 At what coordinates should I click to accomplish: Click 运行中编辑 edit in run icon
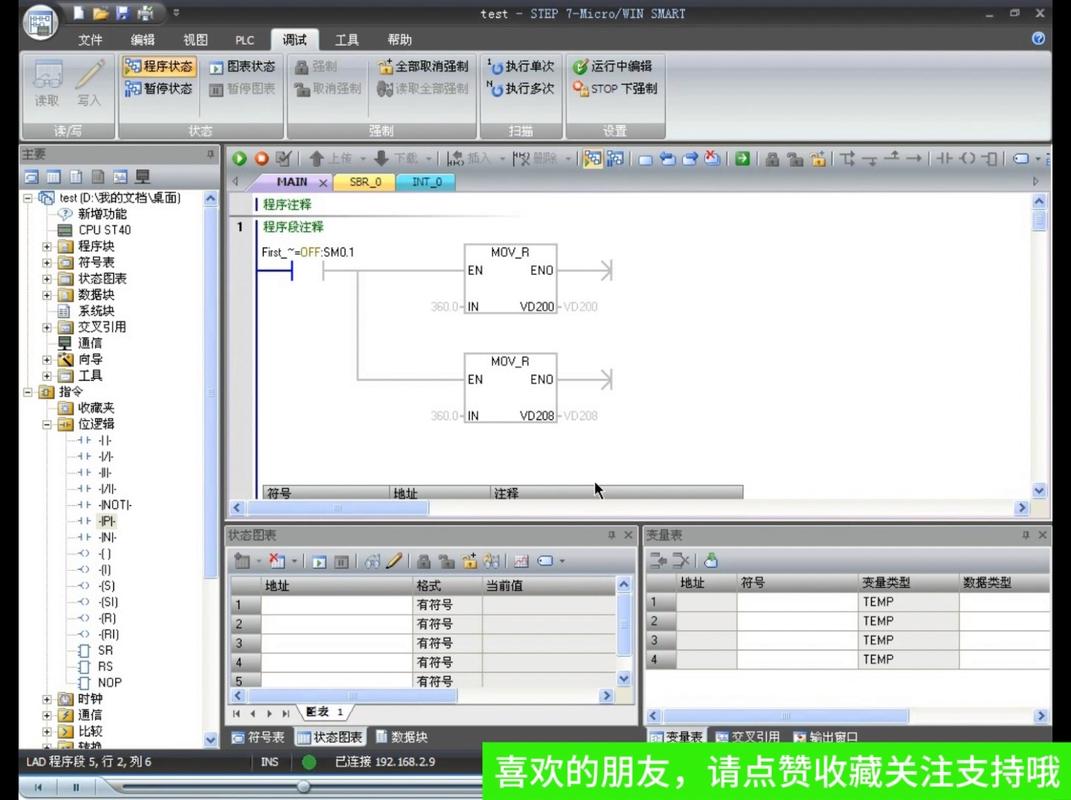click(612, 66)
